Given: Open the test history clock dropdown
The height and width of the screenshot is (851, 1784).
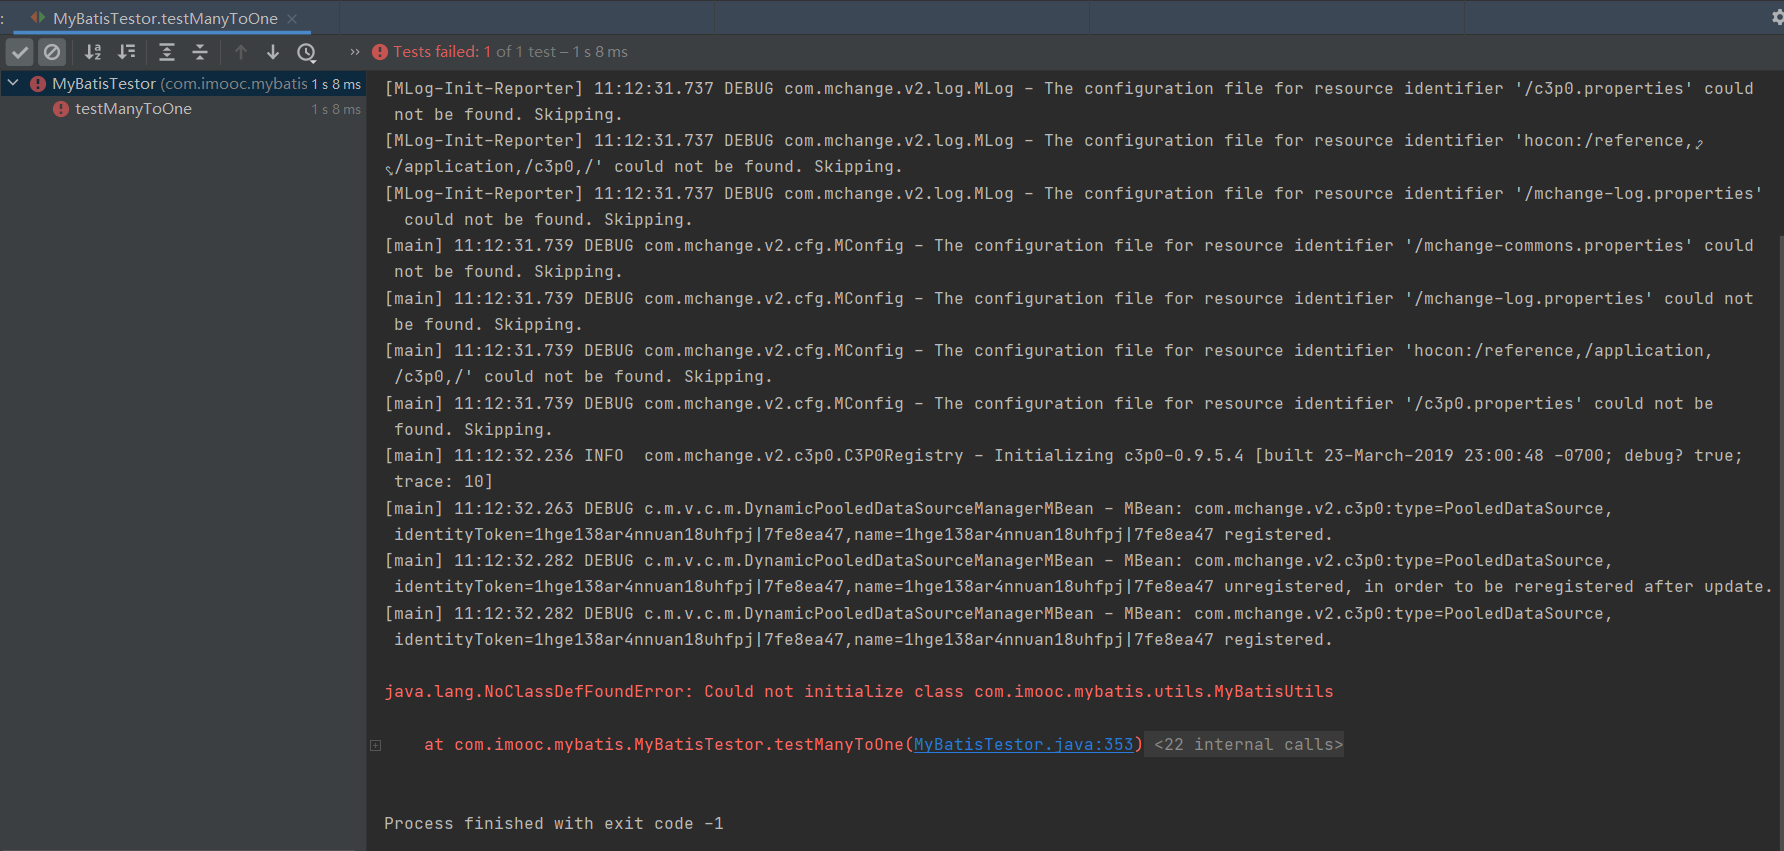Looking at the screenshot, I should click(307, 52).
